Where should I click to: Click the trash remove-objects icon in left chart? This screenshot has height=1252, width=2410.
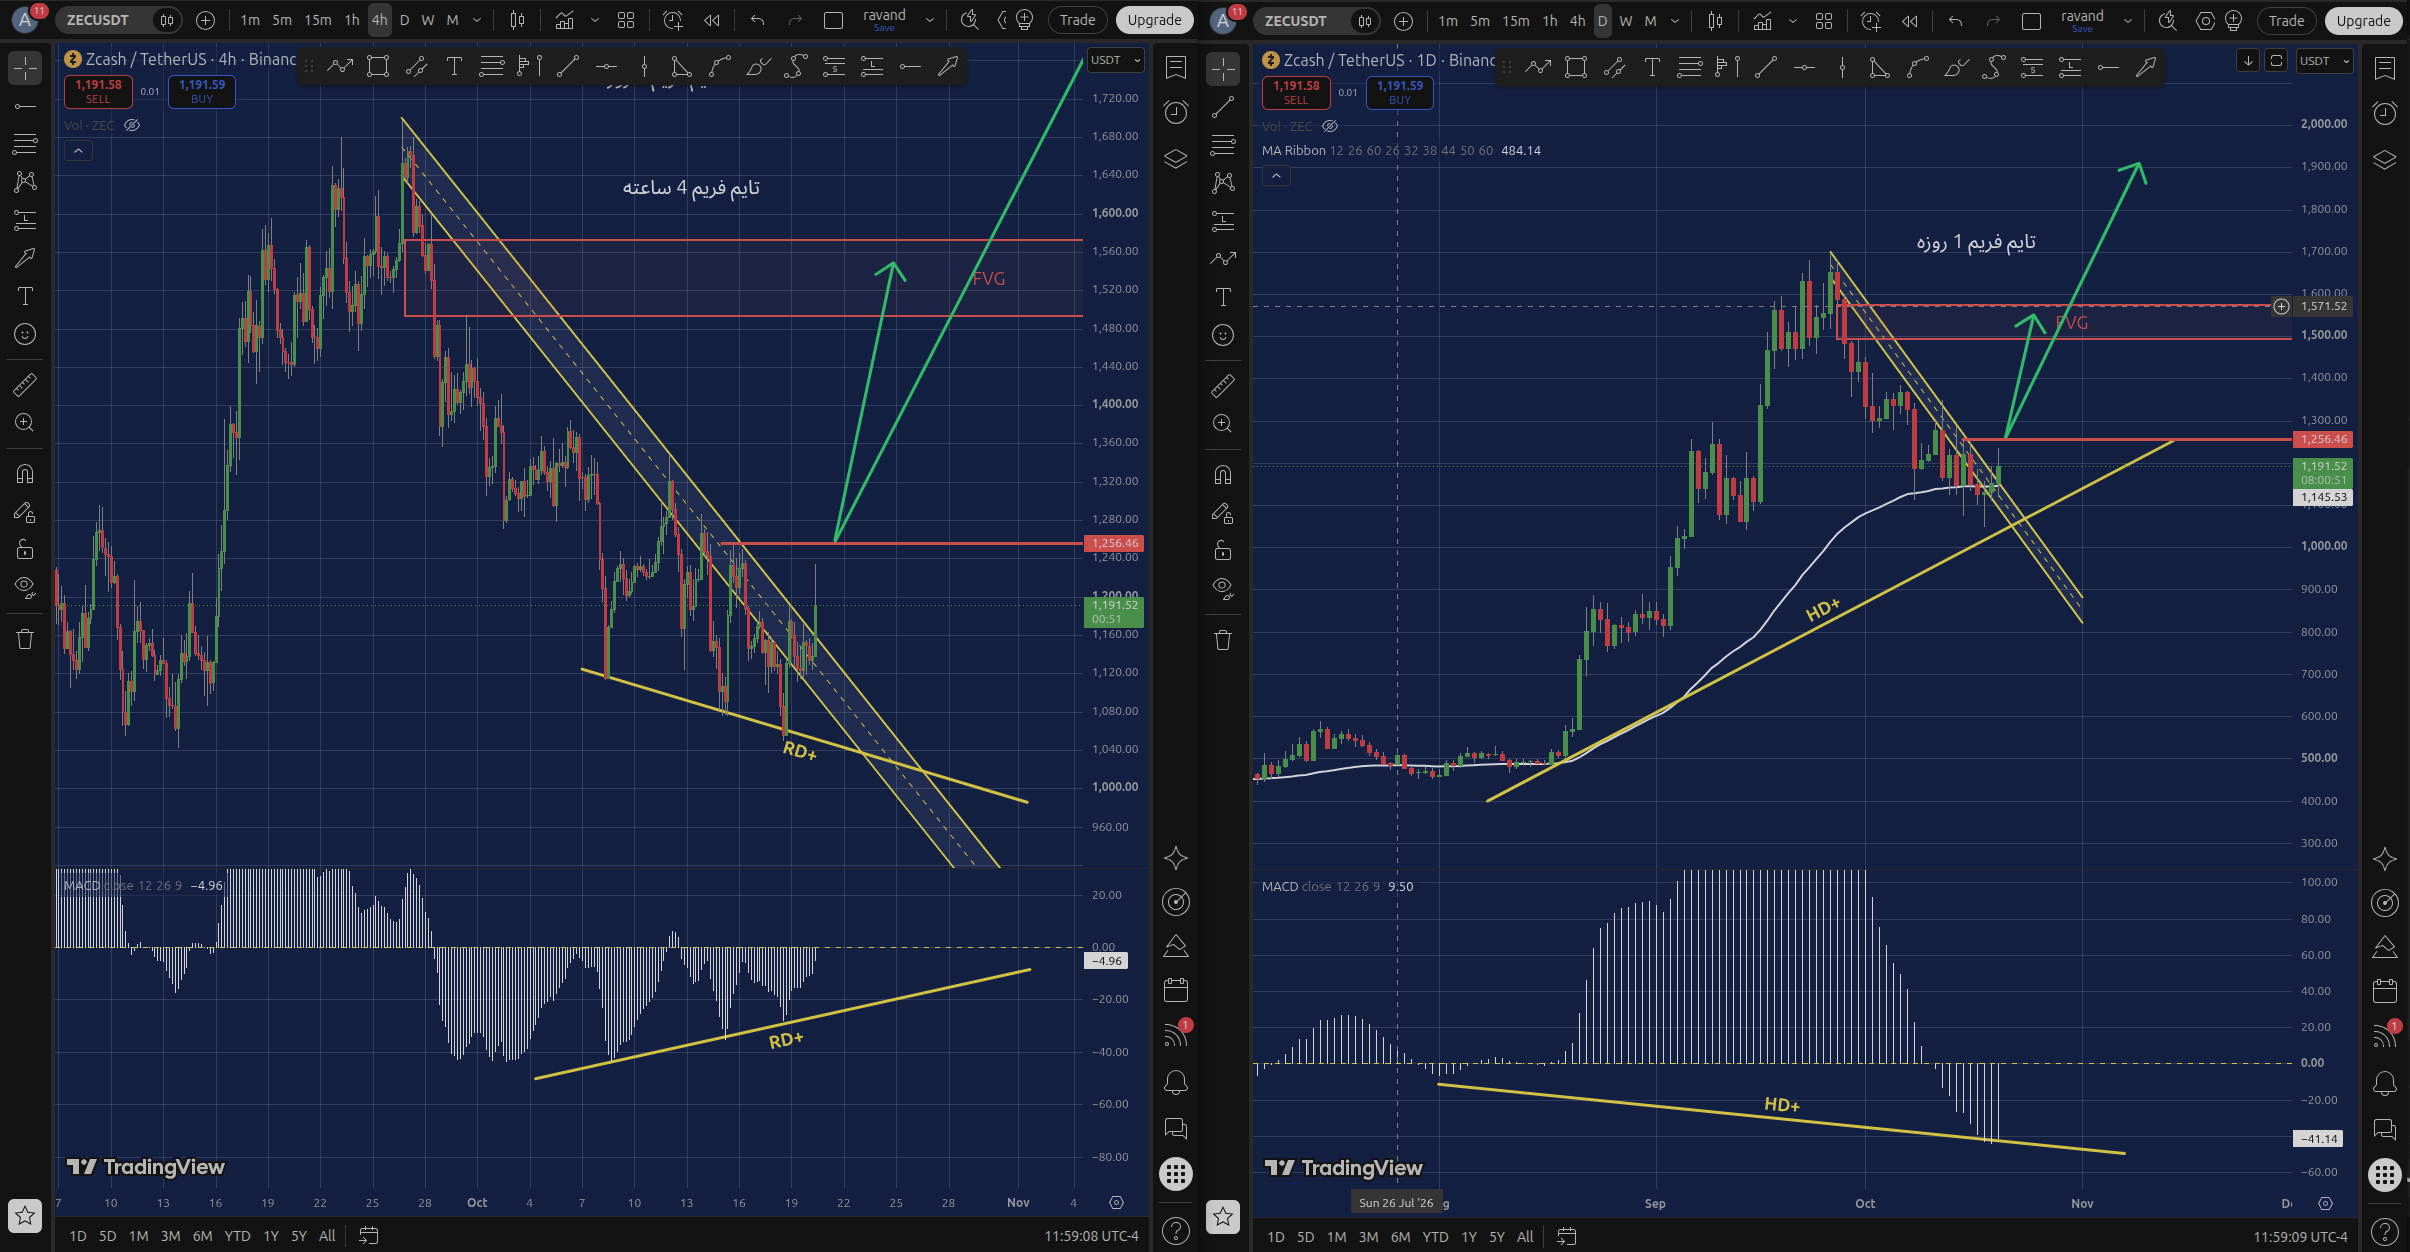[x=25, y=639]
